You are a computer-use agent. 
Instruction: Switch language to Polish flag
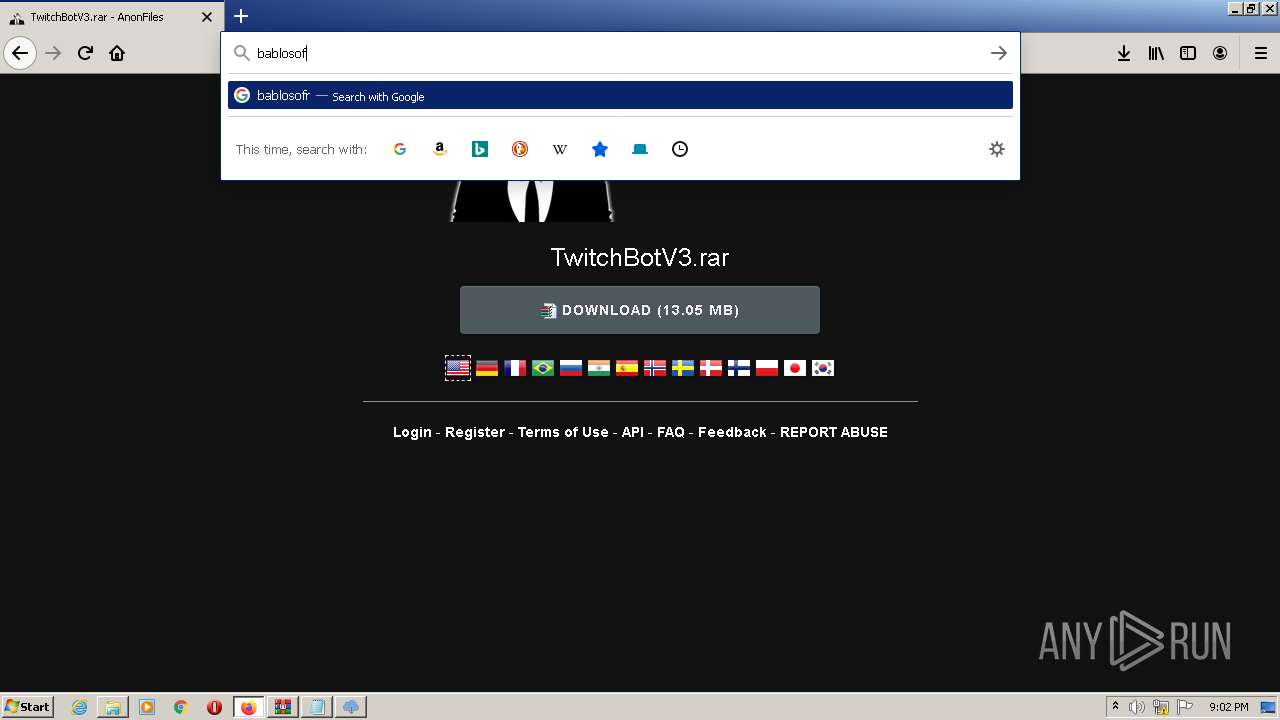[x=767, y=368]
